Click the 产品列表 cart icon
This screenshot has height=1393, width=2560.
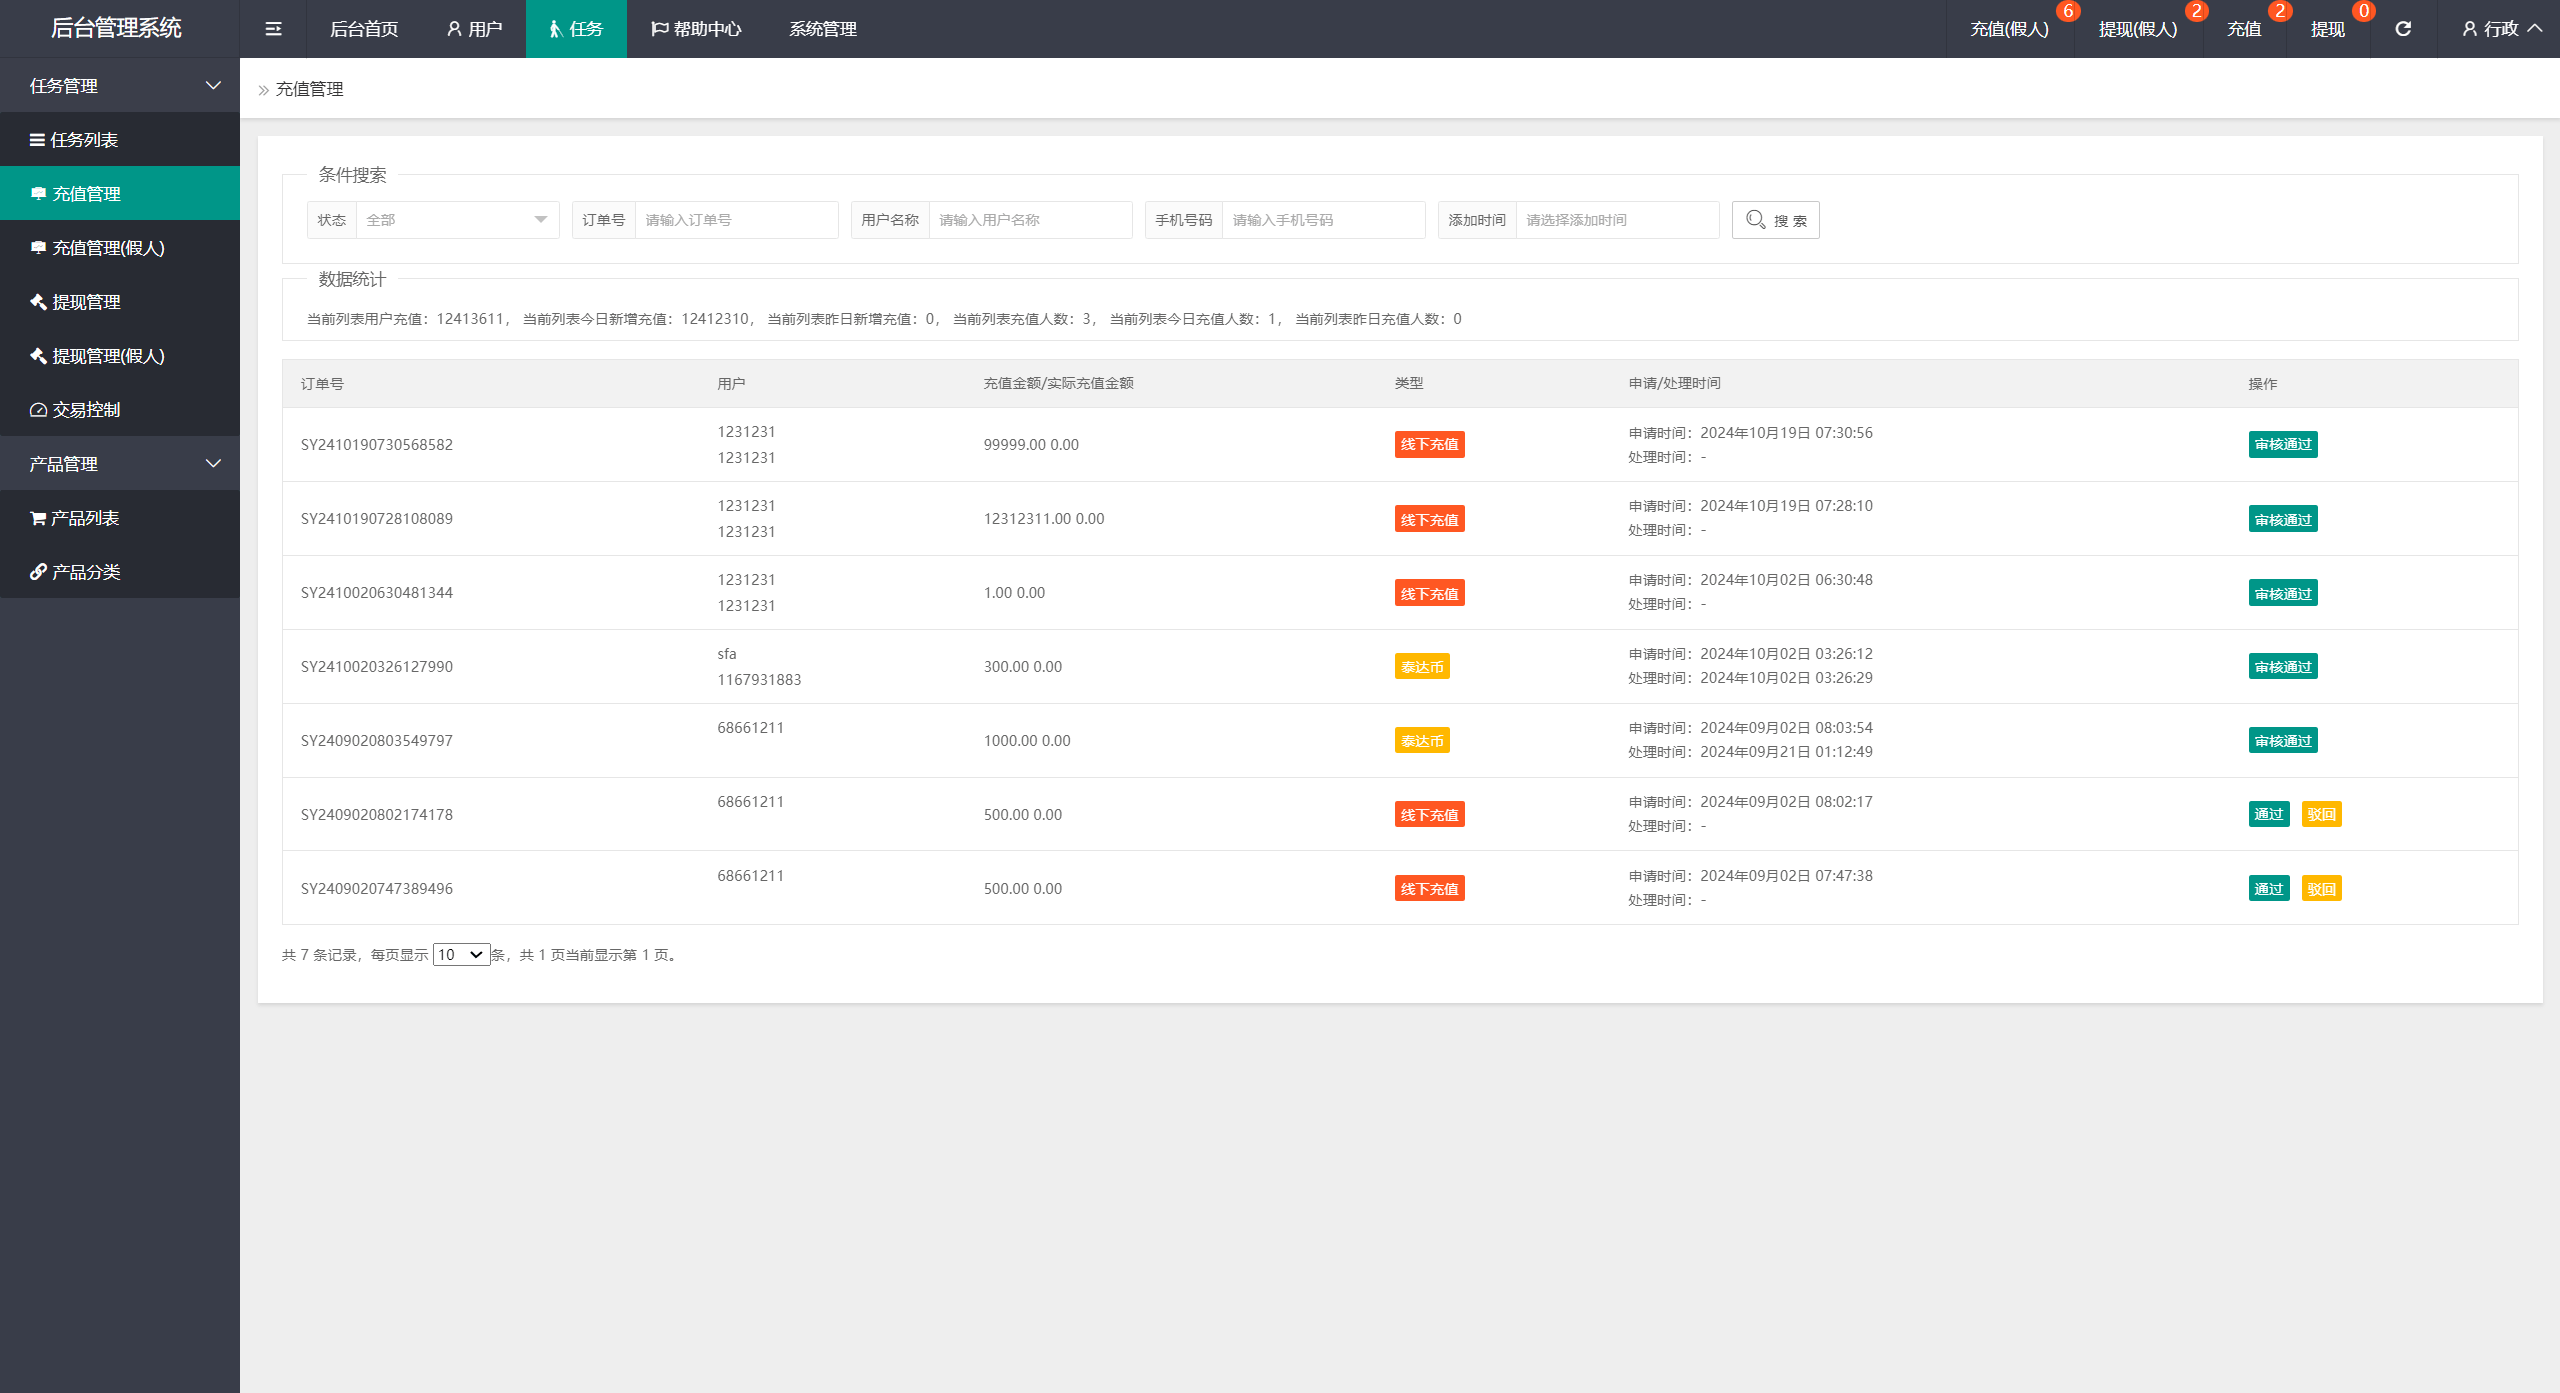click(38, 518)
